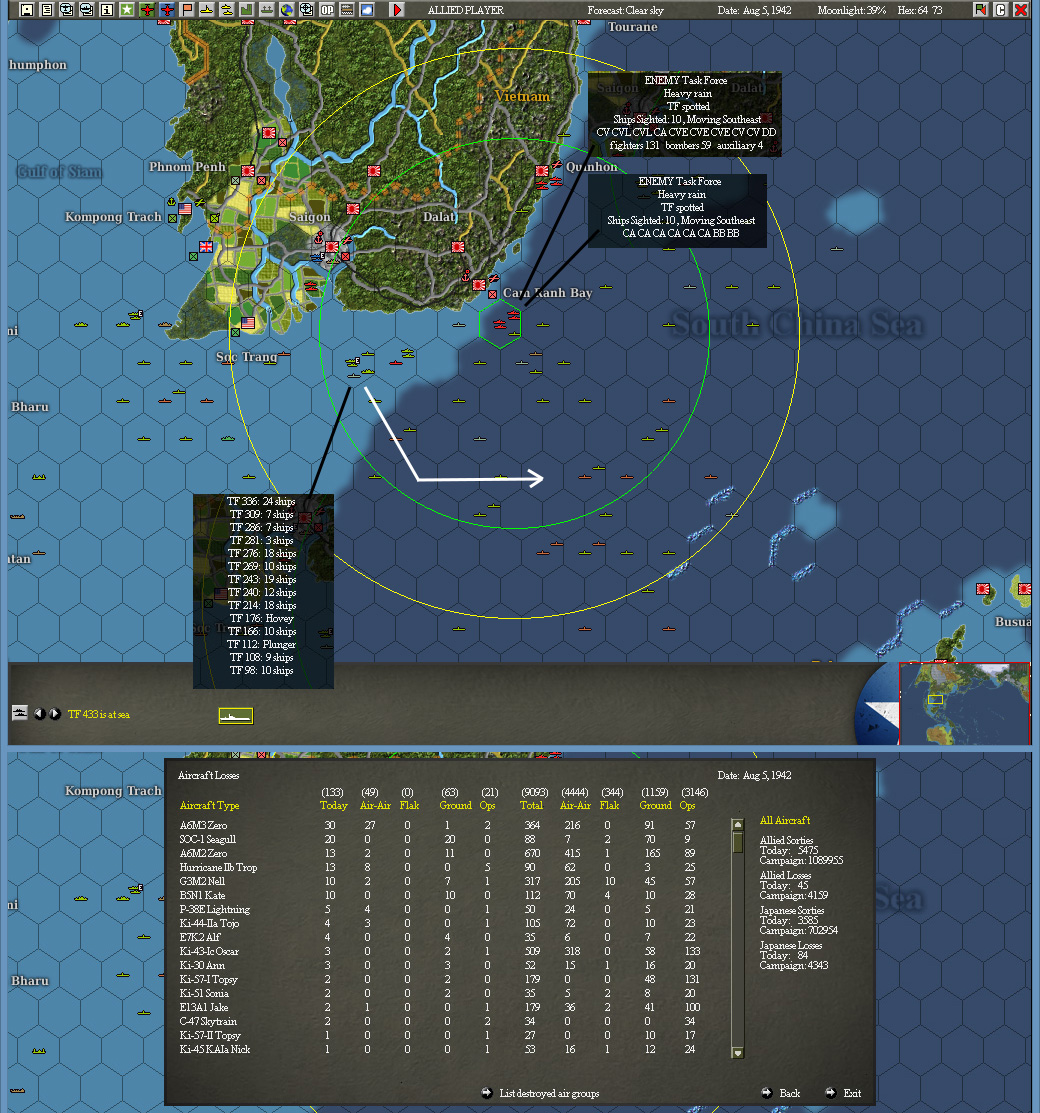Image resolution: width=1040 pixels, height=1113 pixels.
Task: Open the intel screen via the 'i' icon
Action: [x=106, y=9]
